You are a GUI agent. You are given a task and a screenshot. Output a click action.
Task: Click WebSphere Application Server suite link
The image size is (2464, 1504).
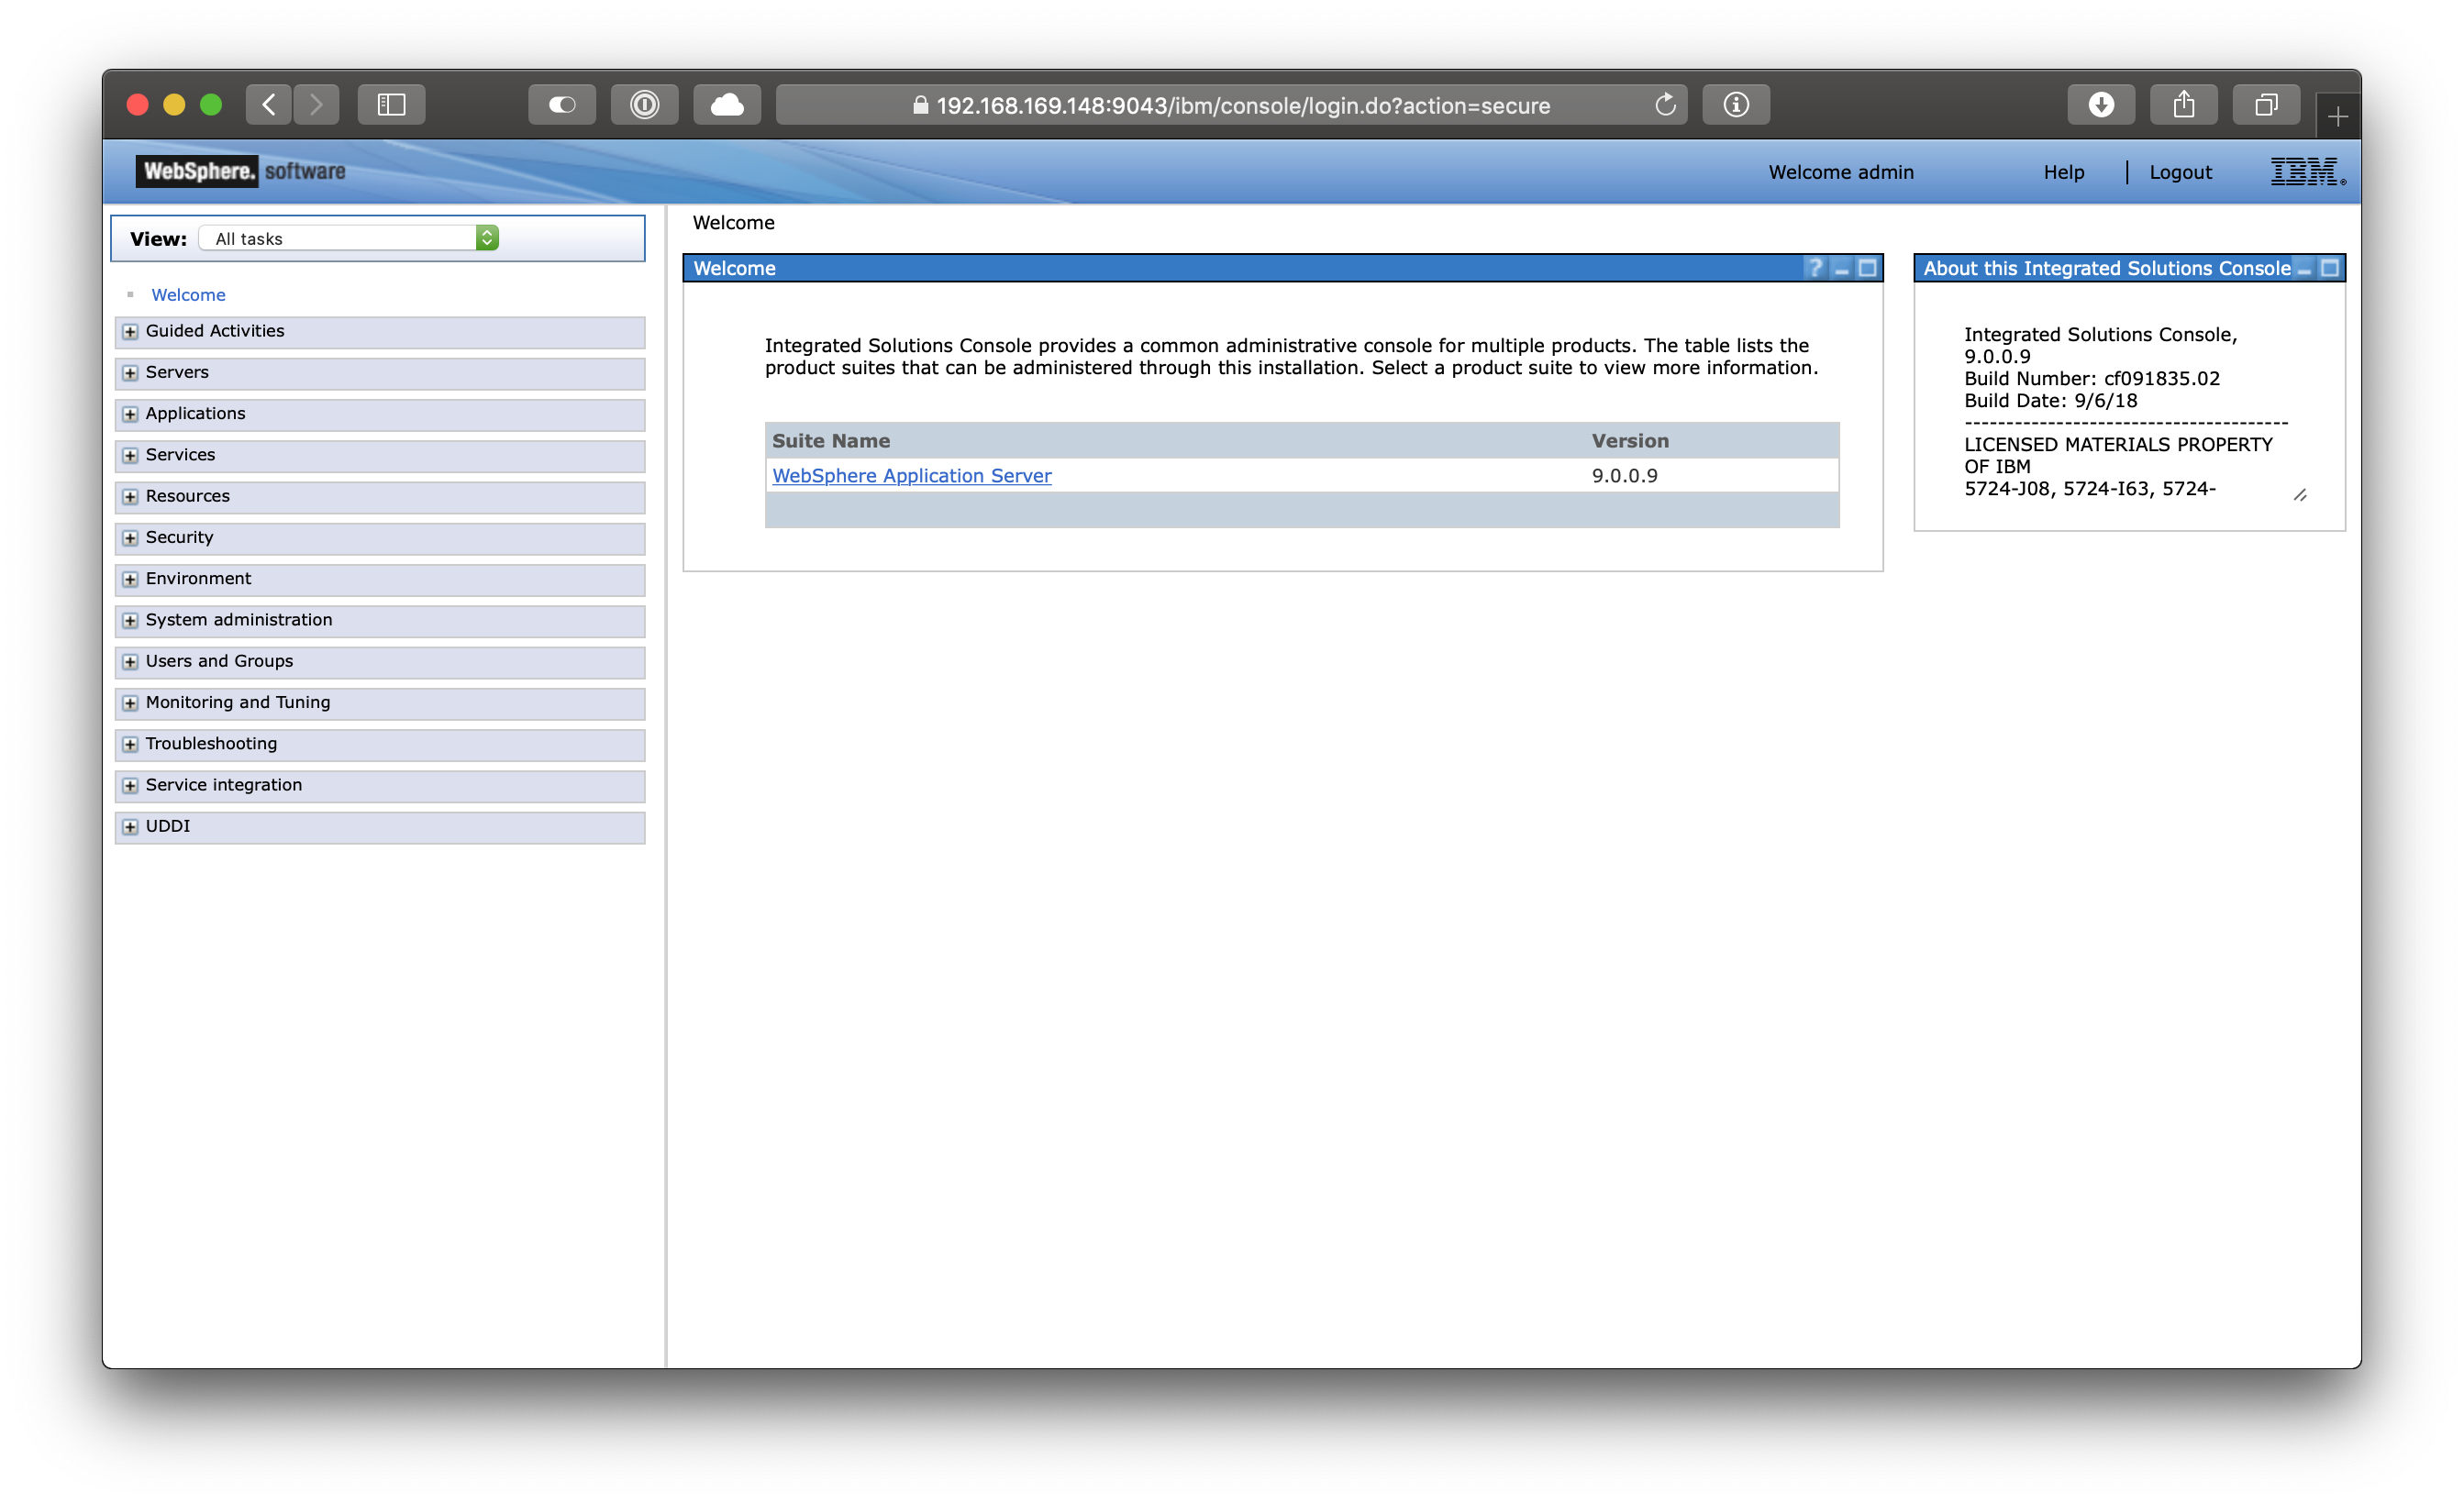tap(912, 475)
